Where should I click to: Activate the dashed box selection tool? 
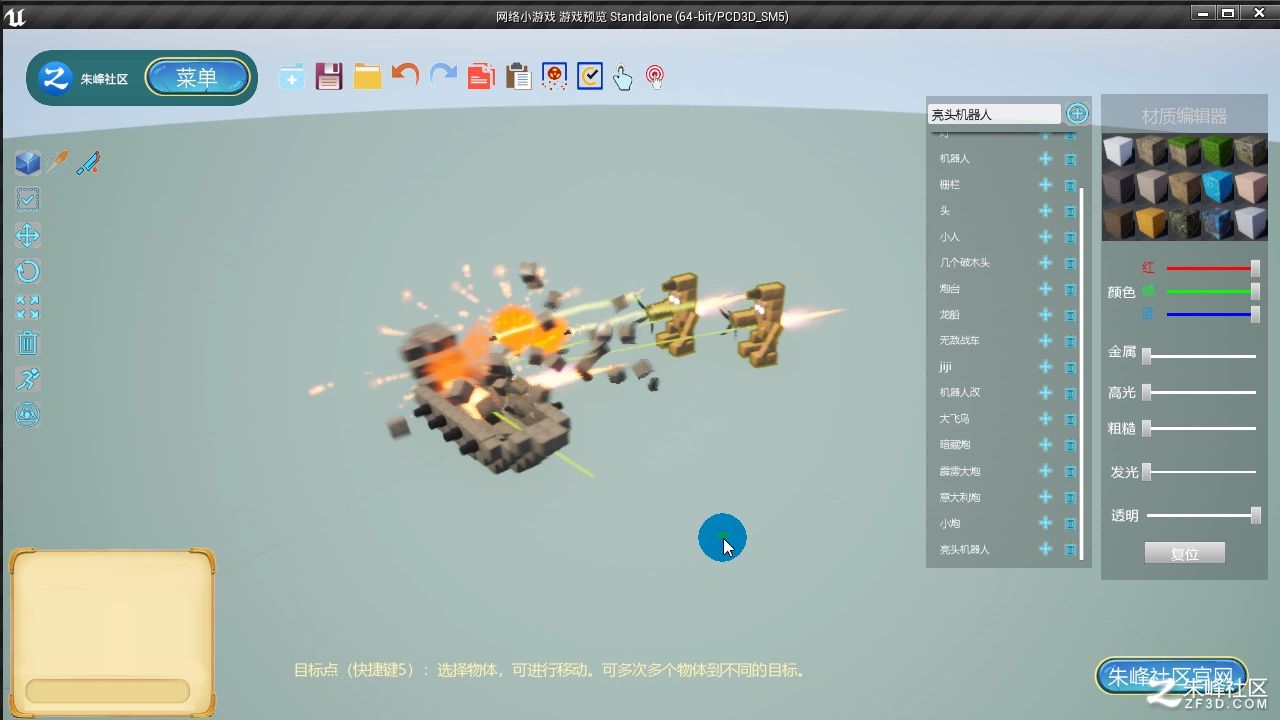[28, 199]
